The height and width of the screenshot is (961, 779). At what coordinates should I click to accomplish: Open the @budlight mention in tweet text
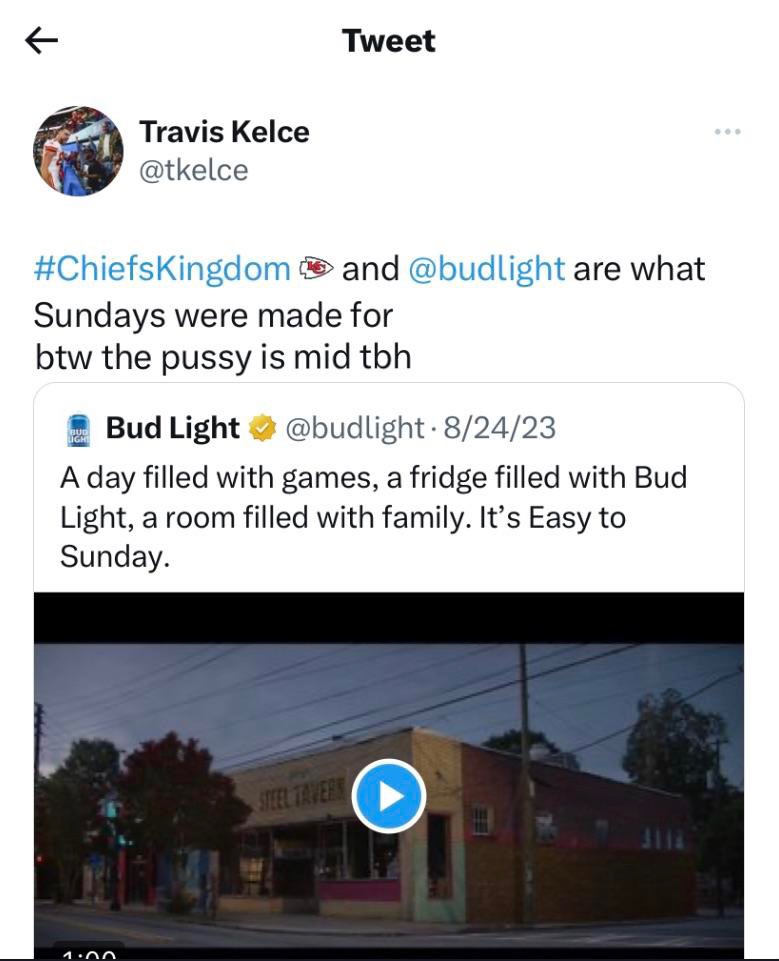(x=486, y=269)
